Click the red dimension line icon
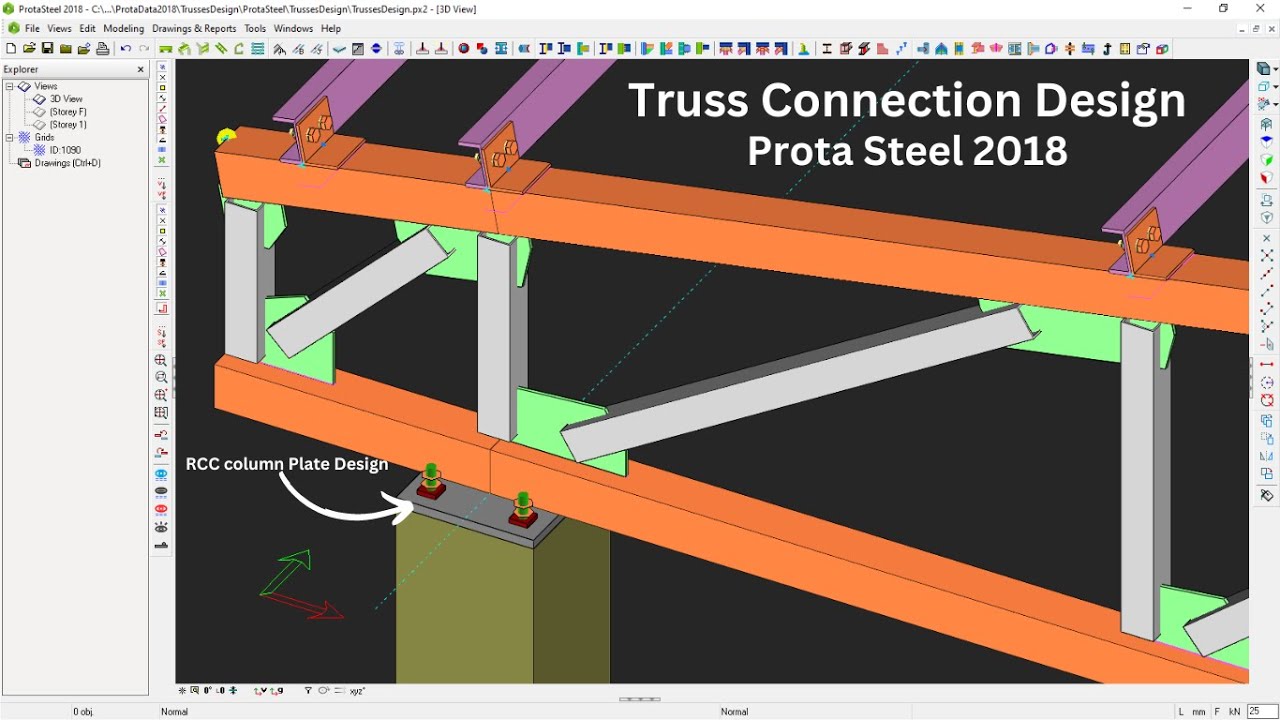 click(x=1266, y=364)
